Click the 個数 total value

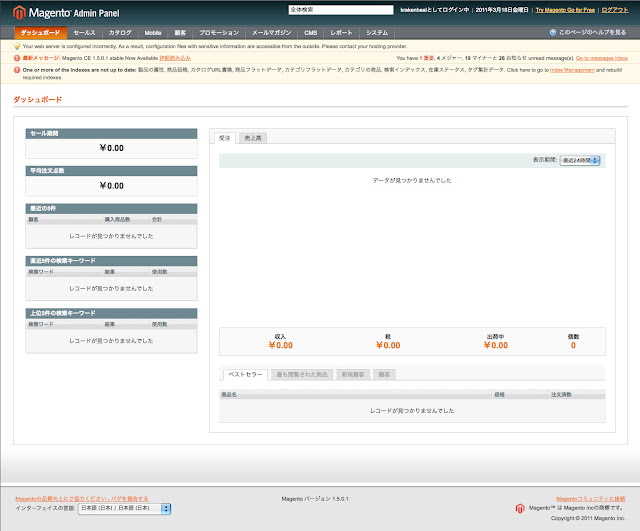point(573,345)
